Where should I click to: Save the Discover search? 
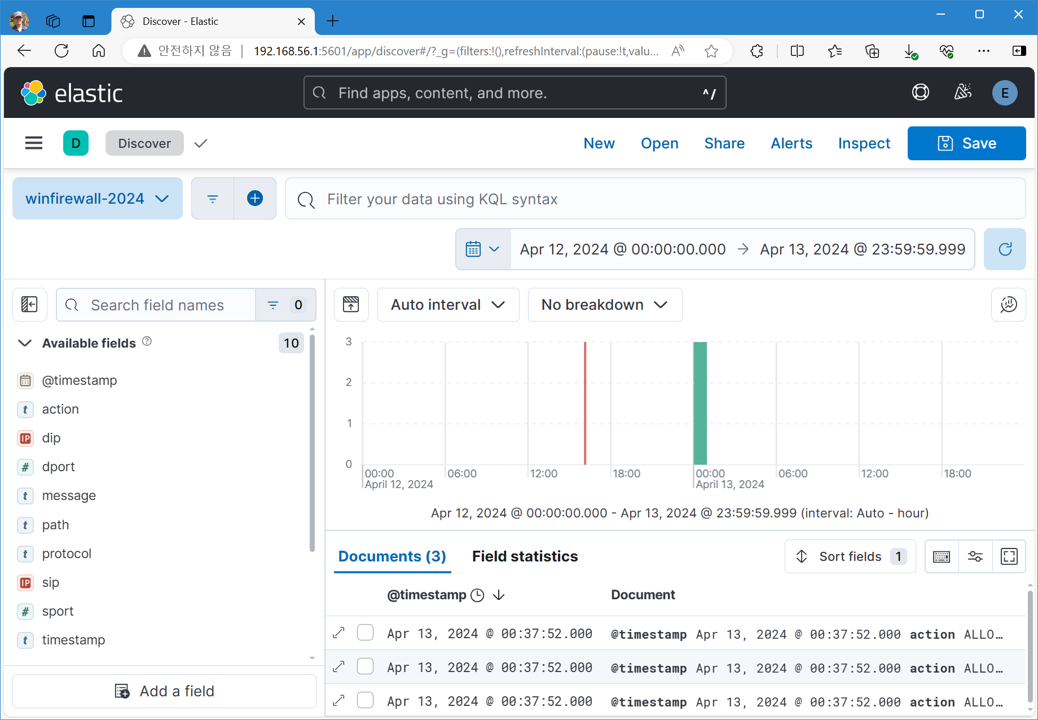967,143
